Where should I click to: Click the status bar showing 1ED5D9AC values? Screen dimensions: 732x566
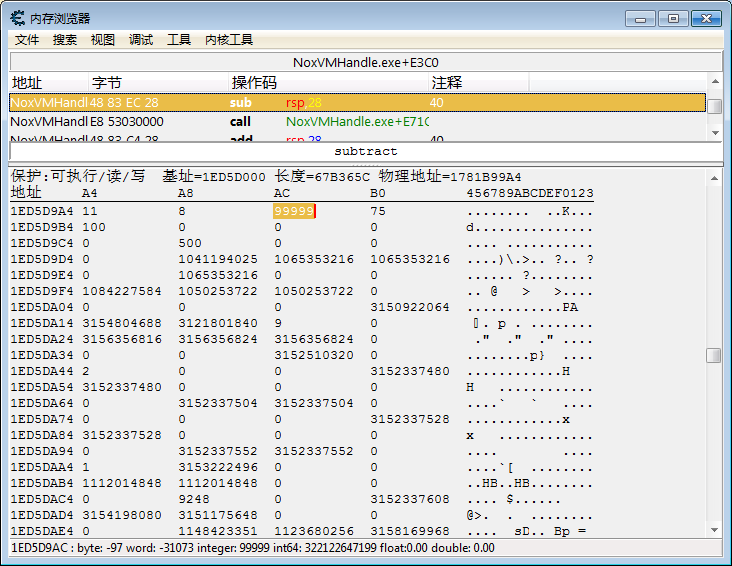(x=366, y=547)
